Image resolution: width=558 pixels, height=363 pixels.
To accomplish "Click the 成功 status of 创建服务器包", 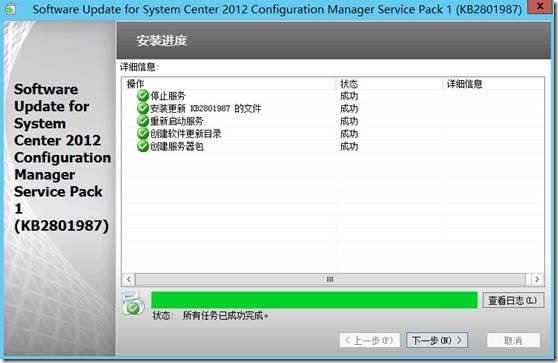I will click(349, 147).
